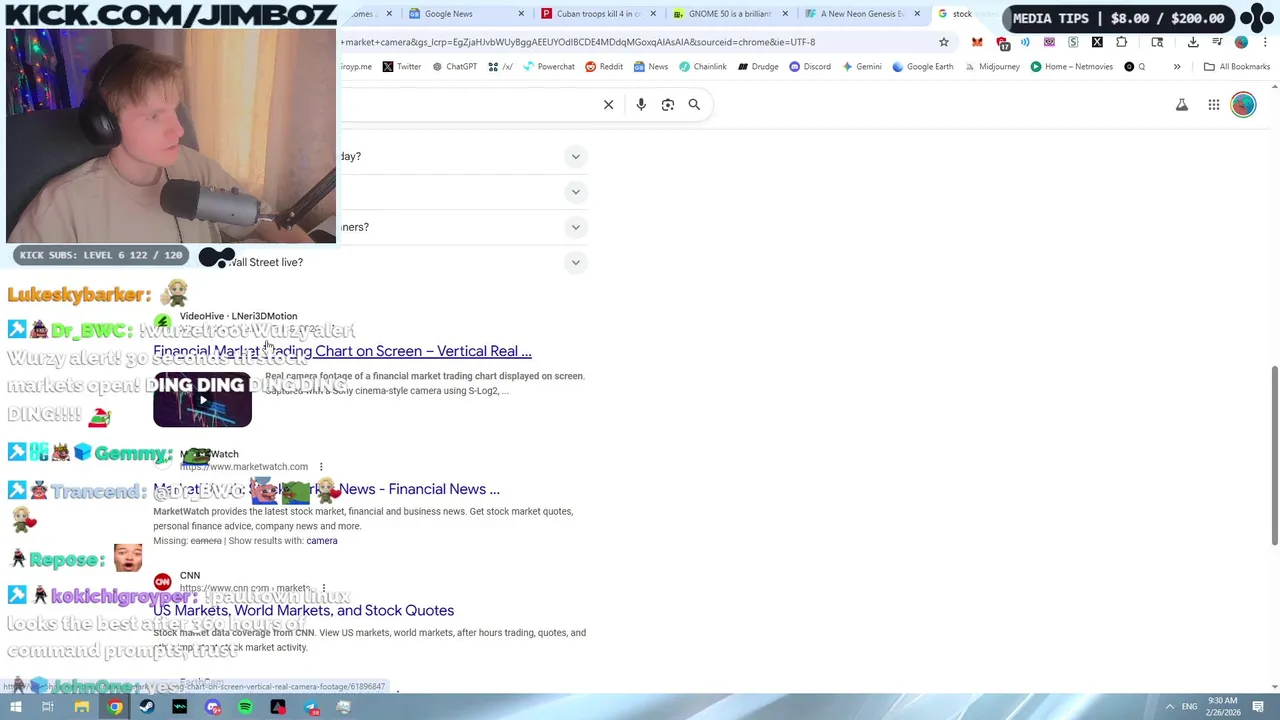
Task: Open the X extension icon in the toolbar
Action: pyautogui.click(x=1097, y=42)
